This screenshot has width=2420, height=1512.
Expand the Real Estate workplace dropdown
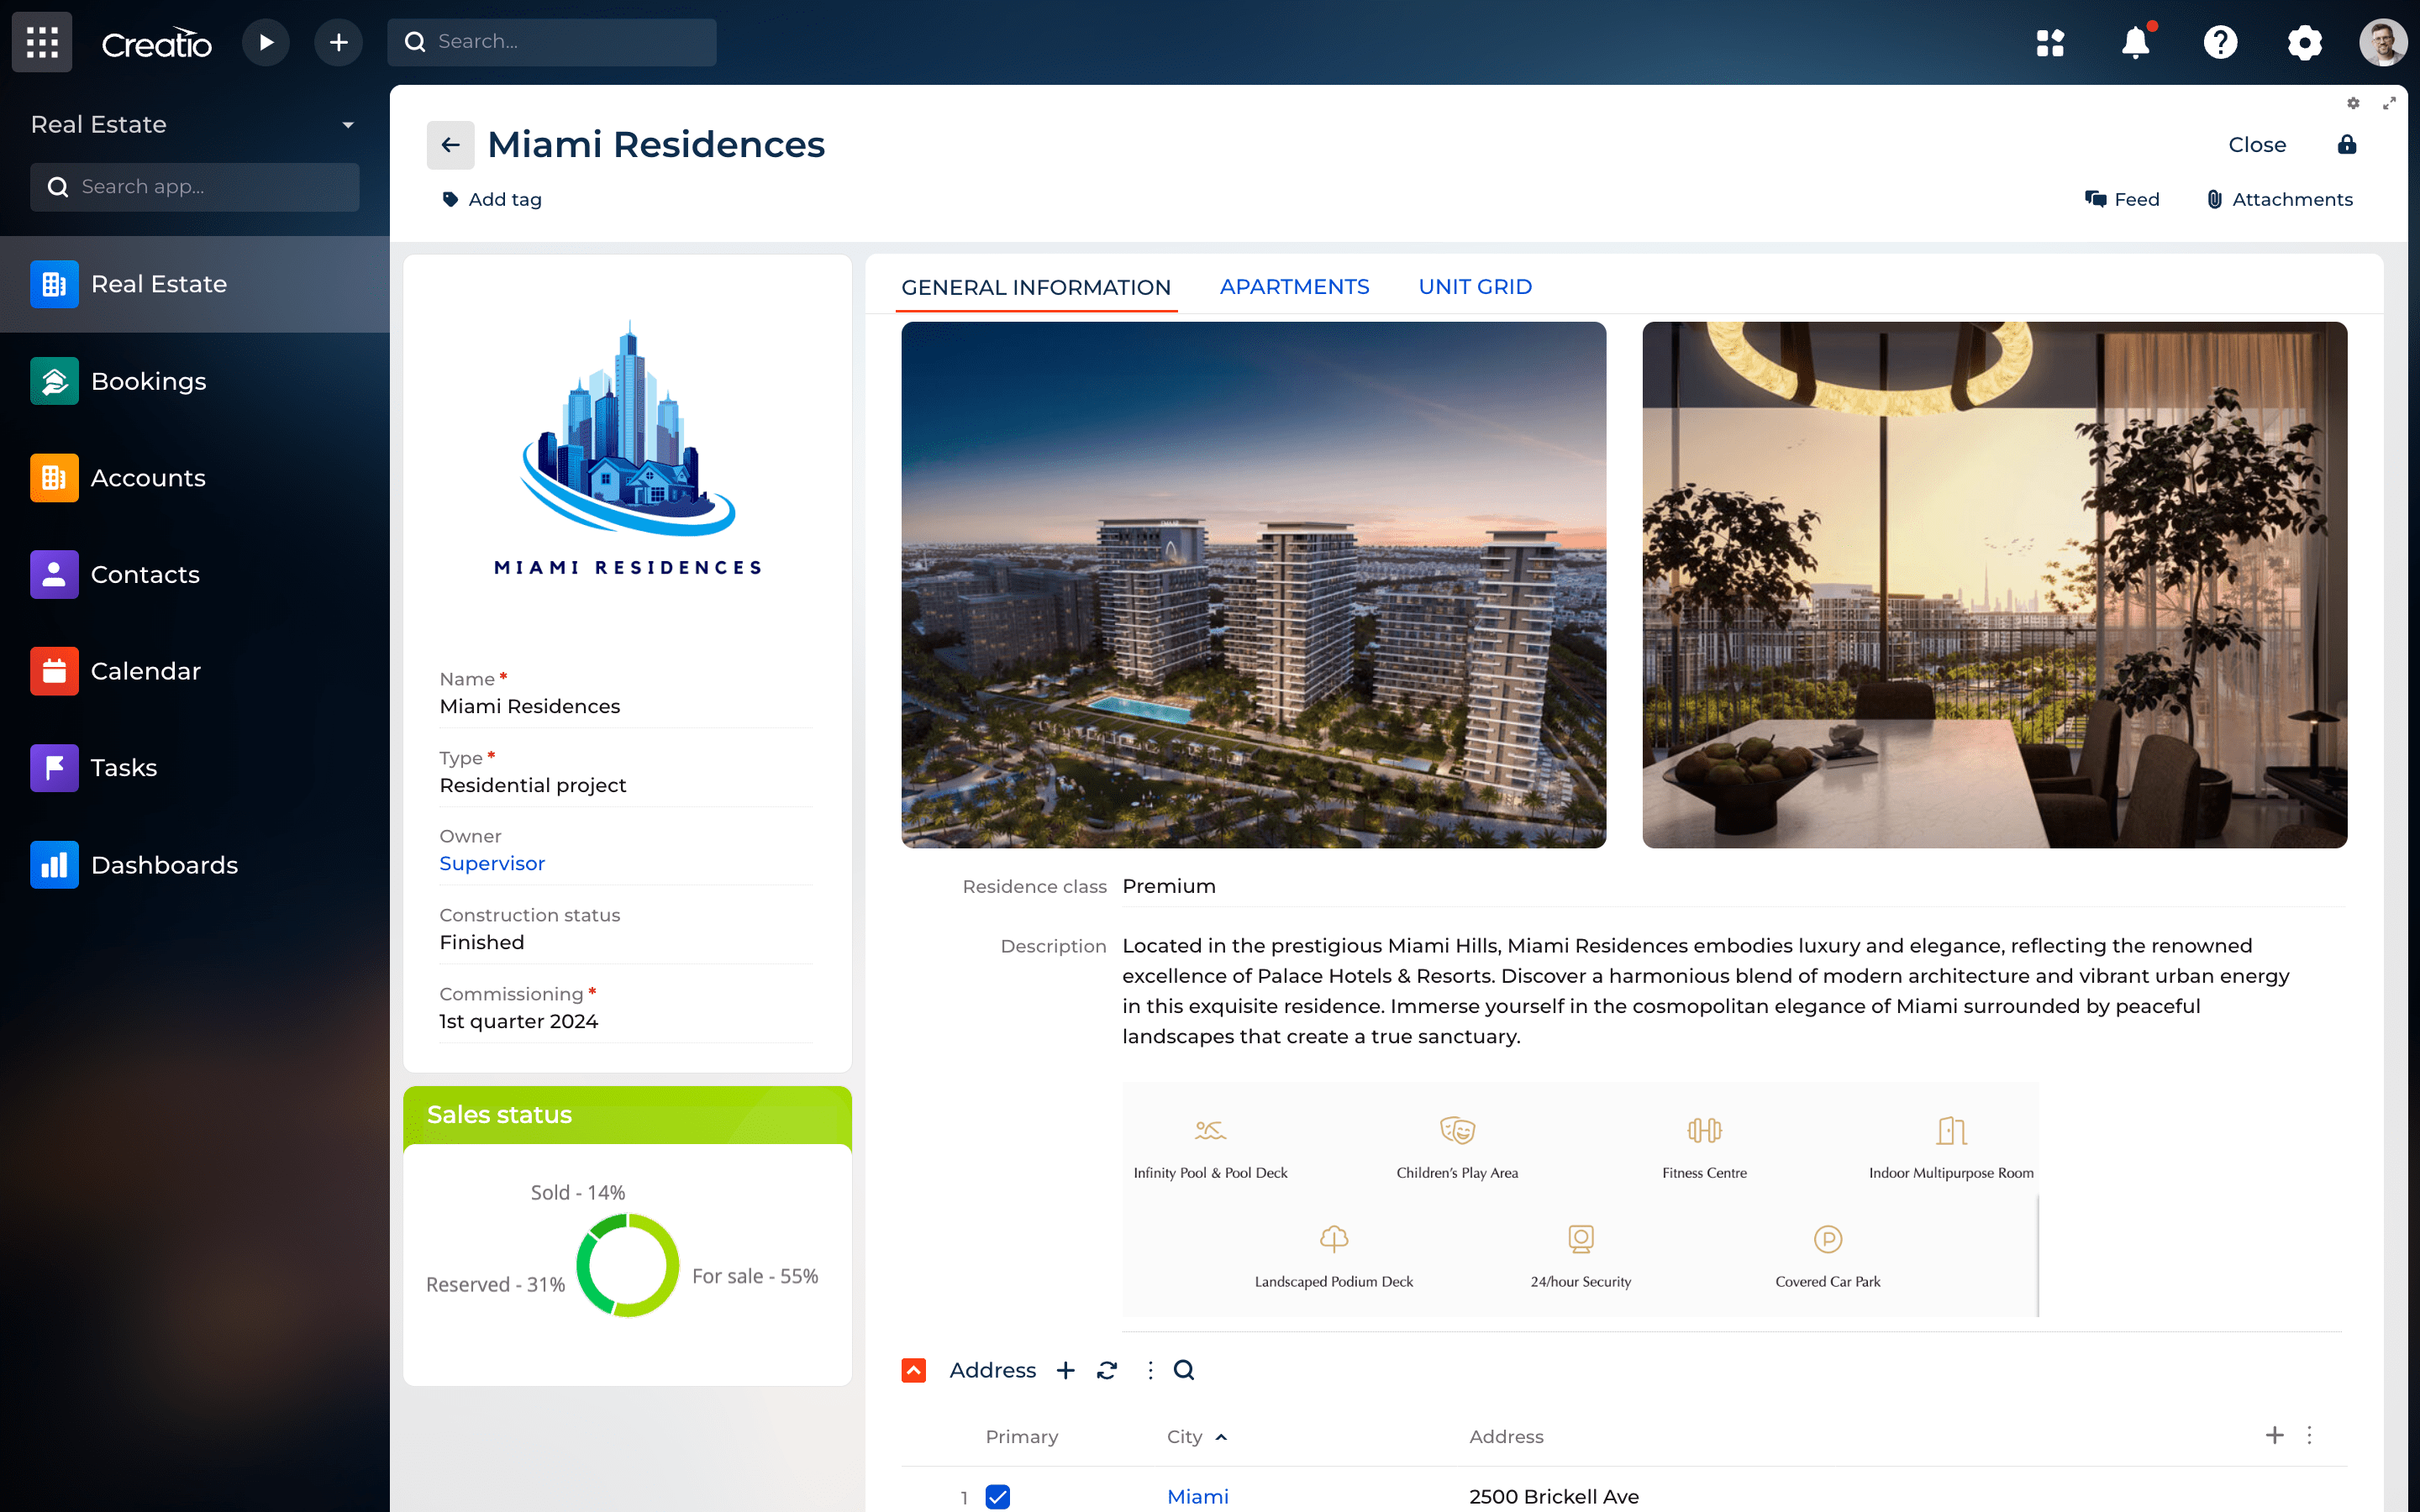pyautogui.click(x=348, y=125)
